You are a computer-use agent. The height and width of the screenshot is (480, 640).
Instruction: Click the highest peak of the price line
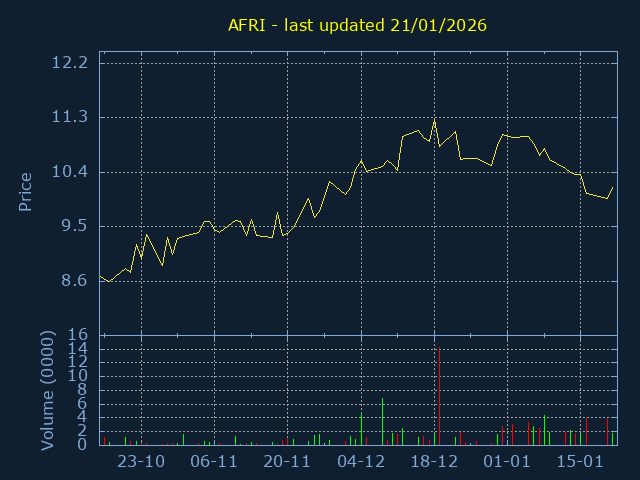pos(434,121)
